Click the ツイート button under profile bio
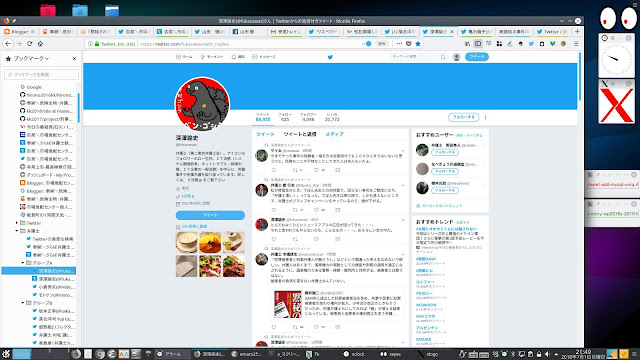Screen dimensions: 640x360 (x=210, y=215)
